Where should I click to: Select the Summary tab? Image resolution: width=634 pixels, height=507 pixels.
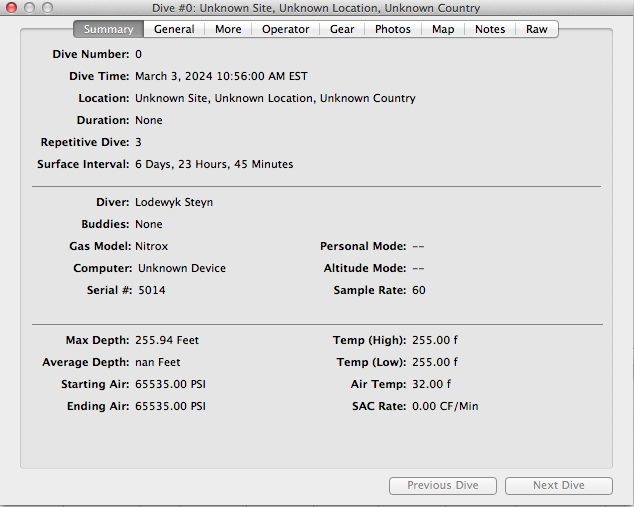pyautogui.click(x=108, y=29)
